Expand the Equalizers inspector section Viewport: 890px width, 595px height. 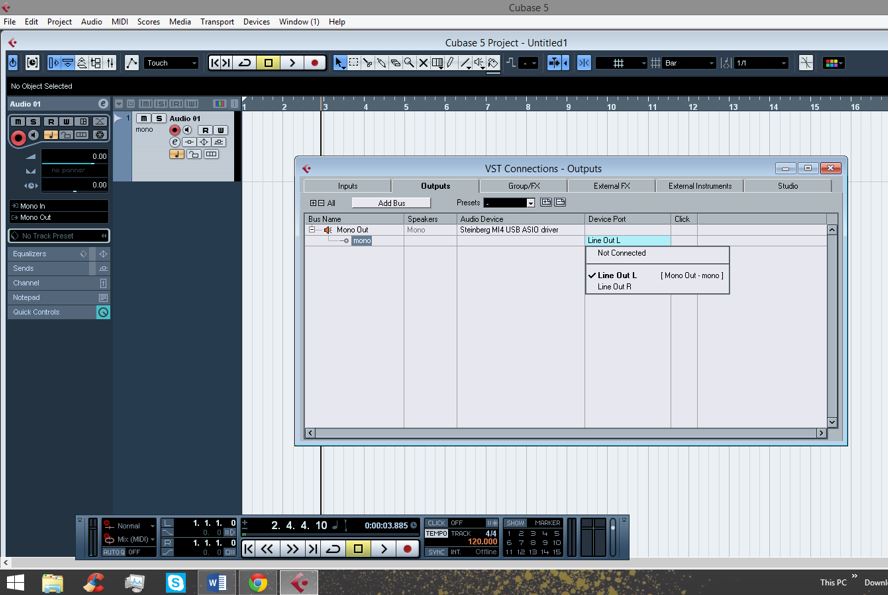[x=49, y=254]
